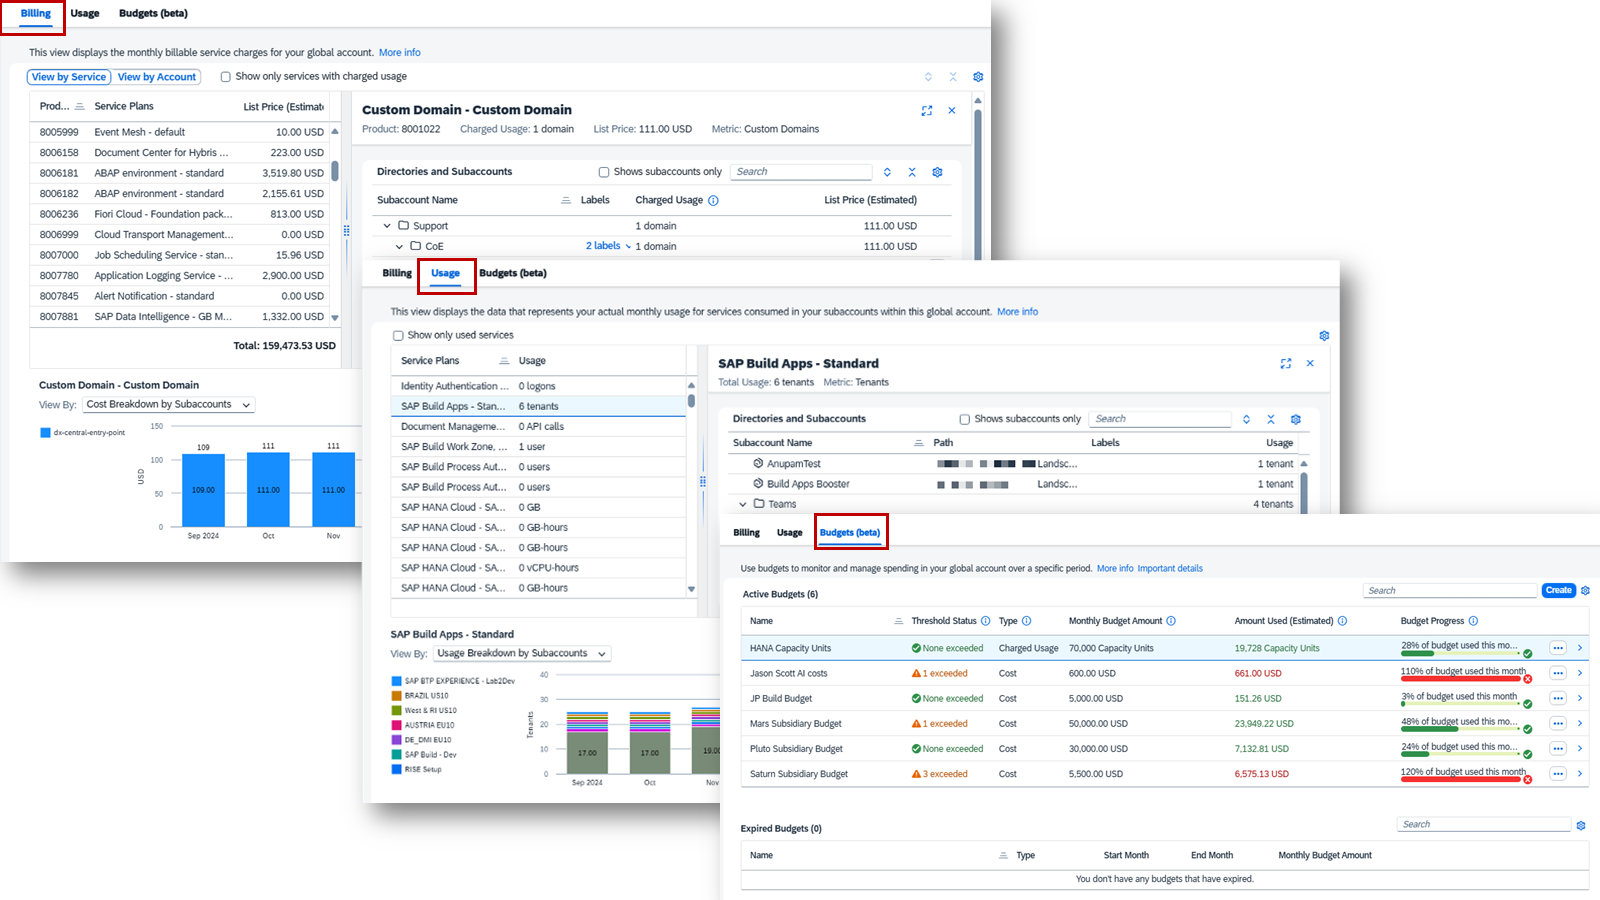Screen dimensions: 1600x900
Task: Show info for Monthly Budget Amount column
Action: click(x=1171, y=621)
